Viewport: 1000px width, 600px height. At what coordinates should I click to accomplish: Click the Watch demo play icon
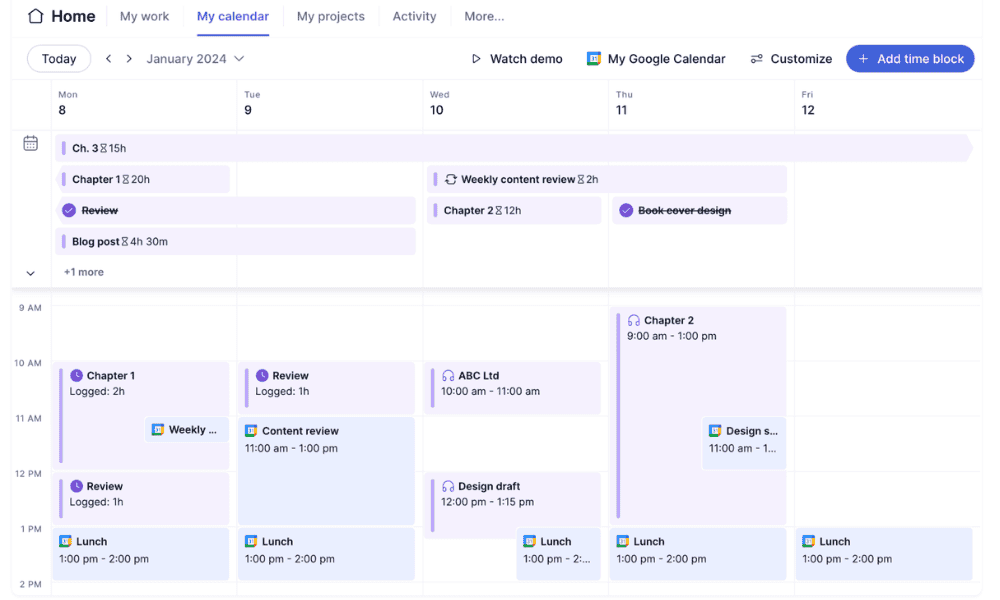pos(476,59)
